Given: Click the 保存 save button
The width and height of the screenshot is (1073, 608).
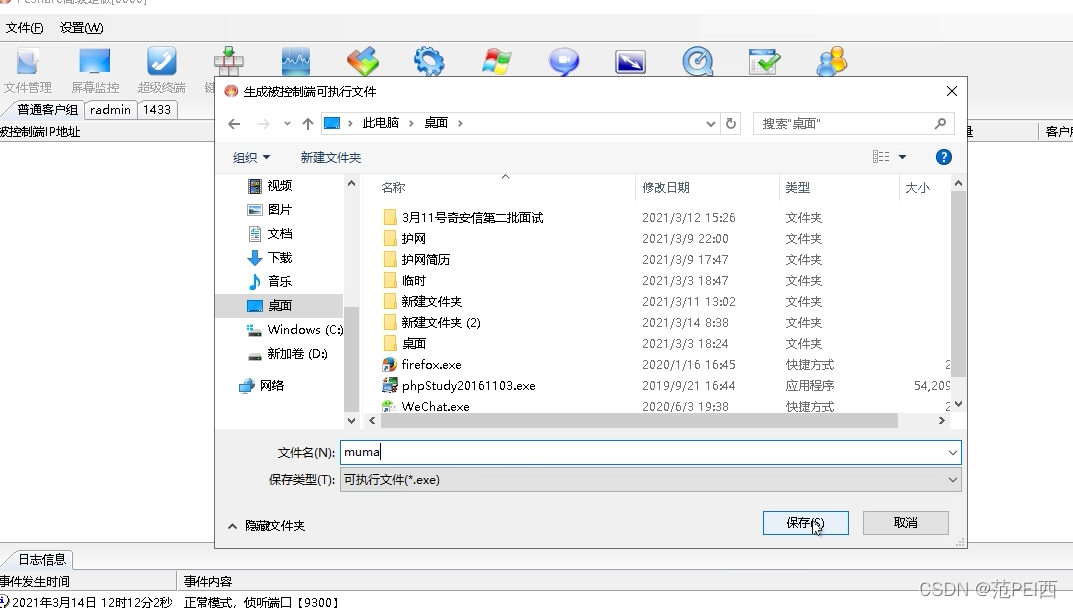Looking at the screenshot, I should [x=805, y=522].
